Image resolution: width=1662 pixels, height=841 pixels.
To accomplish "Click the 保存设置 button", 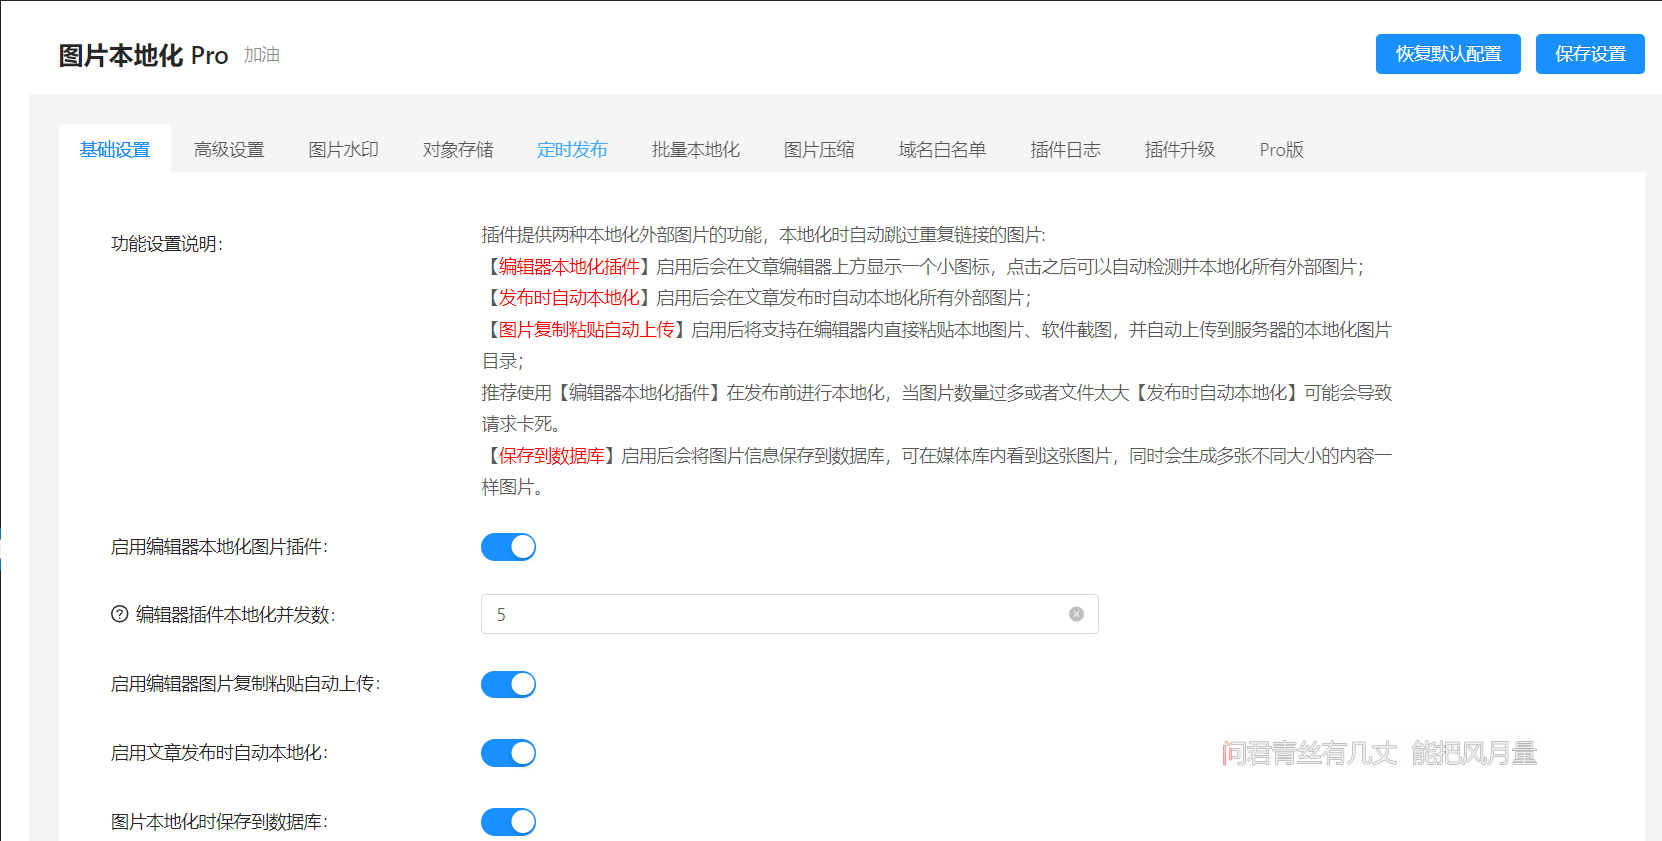I will (x=1590, y=54).
